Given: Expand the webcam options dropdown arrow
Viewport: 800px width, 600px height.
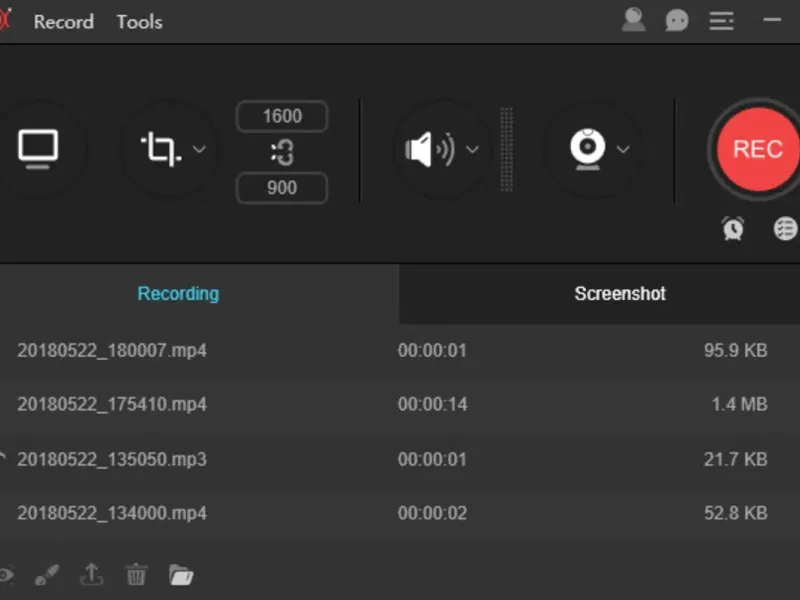Looking at the screenshot, I should tap(623, 149).
